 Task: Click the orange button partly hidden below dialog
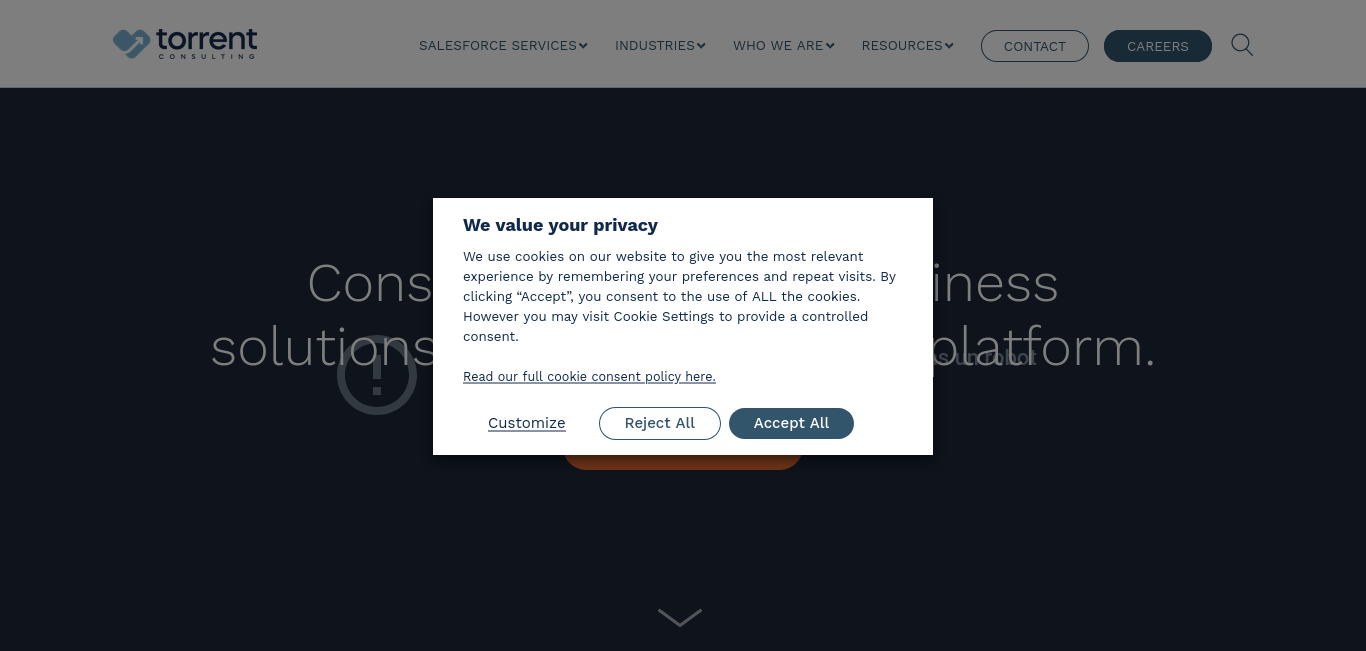click(x=683, y=462)
